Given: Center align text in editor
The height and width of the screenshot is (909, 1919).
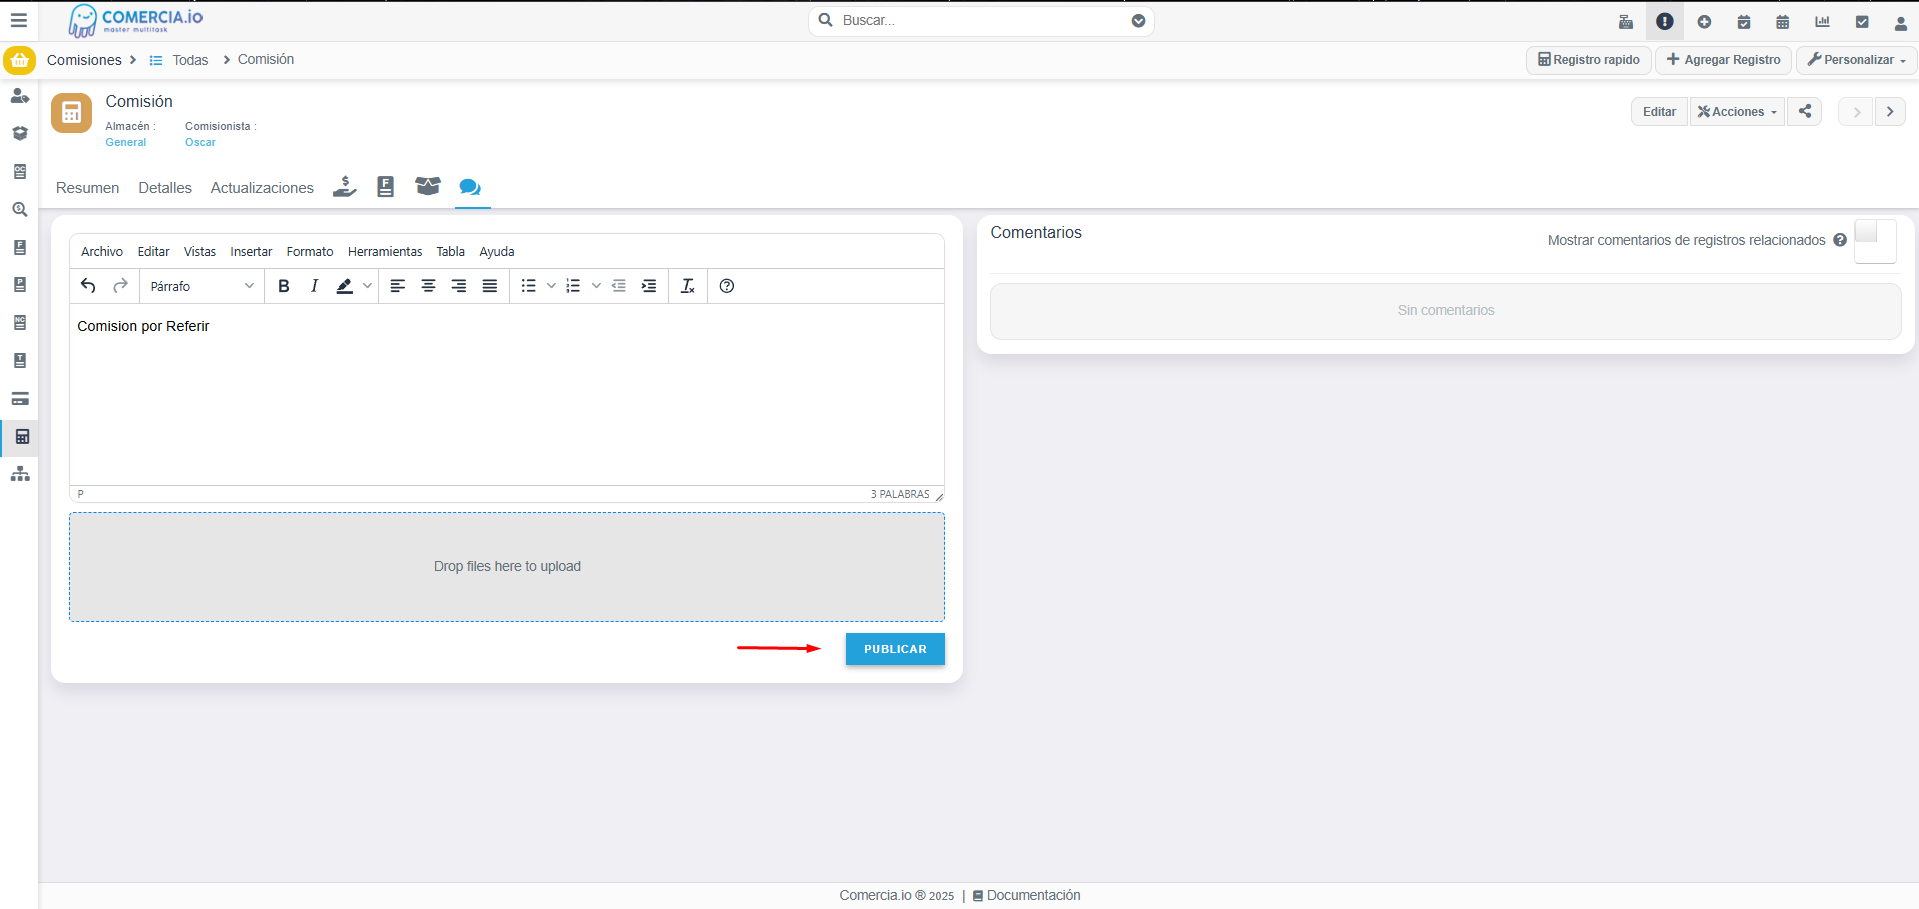Looking at the screenshot, I should tap(428, 286).
